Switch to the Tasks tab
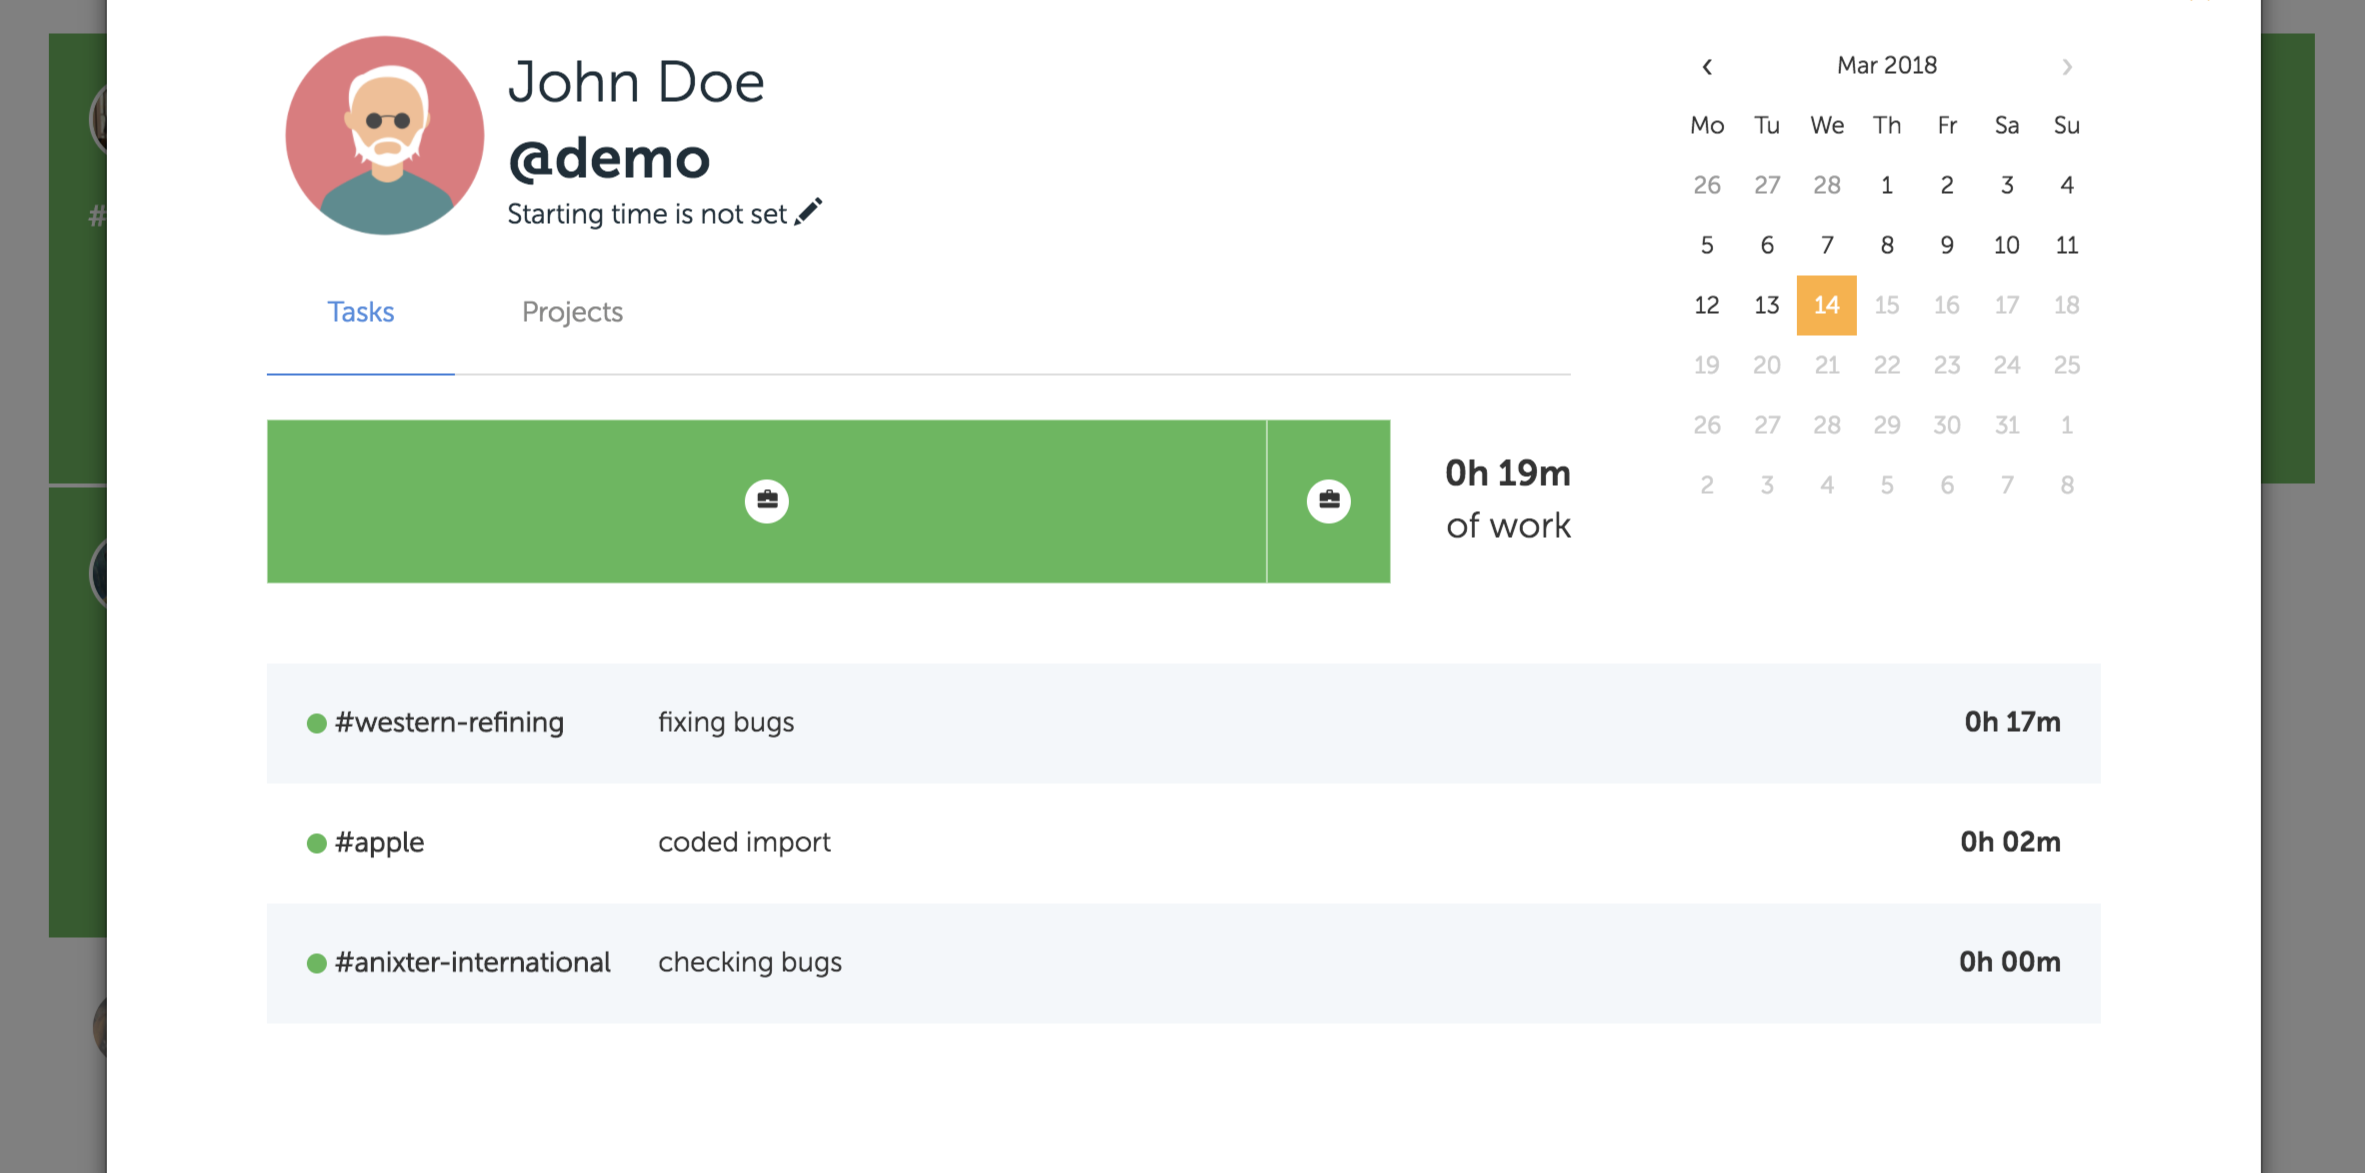 tap(361, 312)
